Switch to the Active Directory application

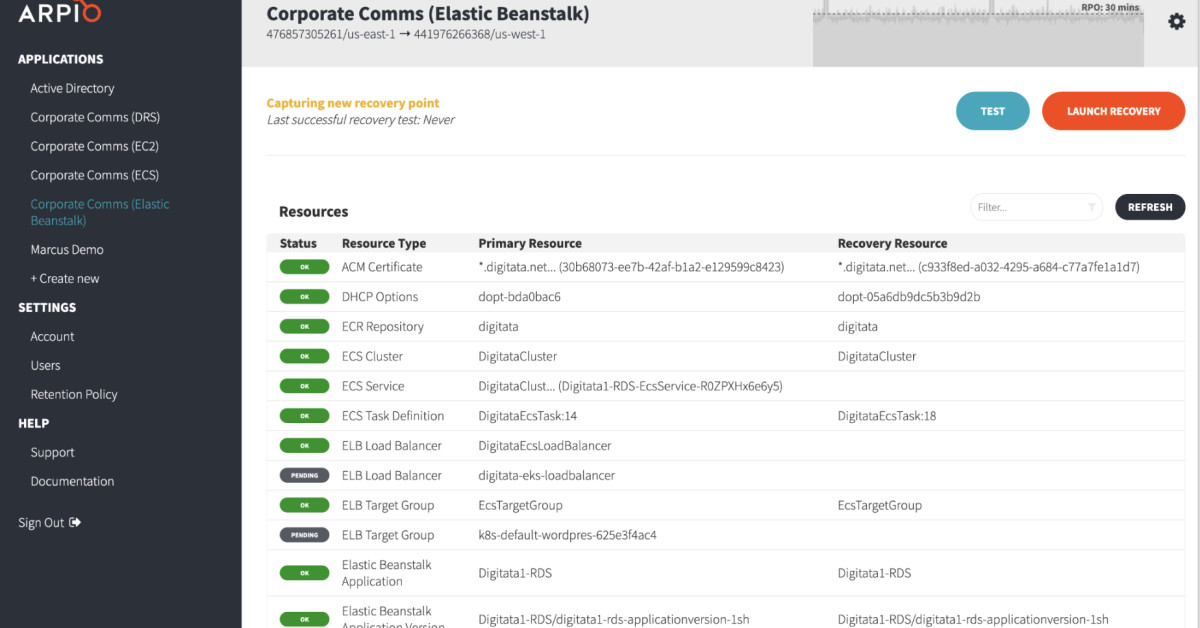click(71, 88)
